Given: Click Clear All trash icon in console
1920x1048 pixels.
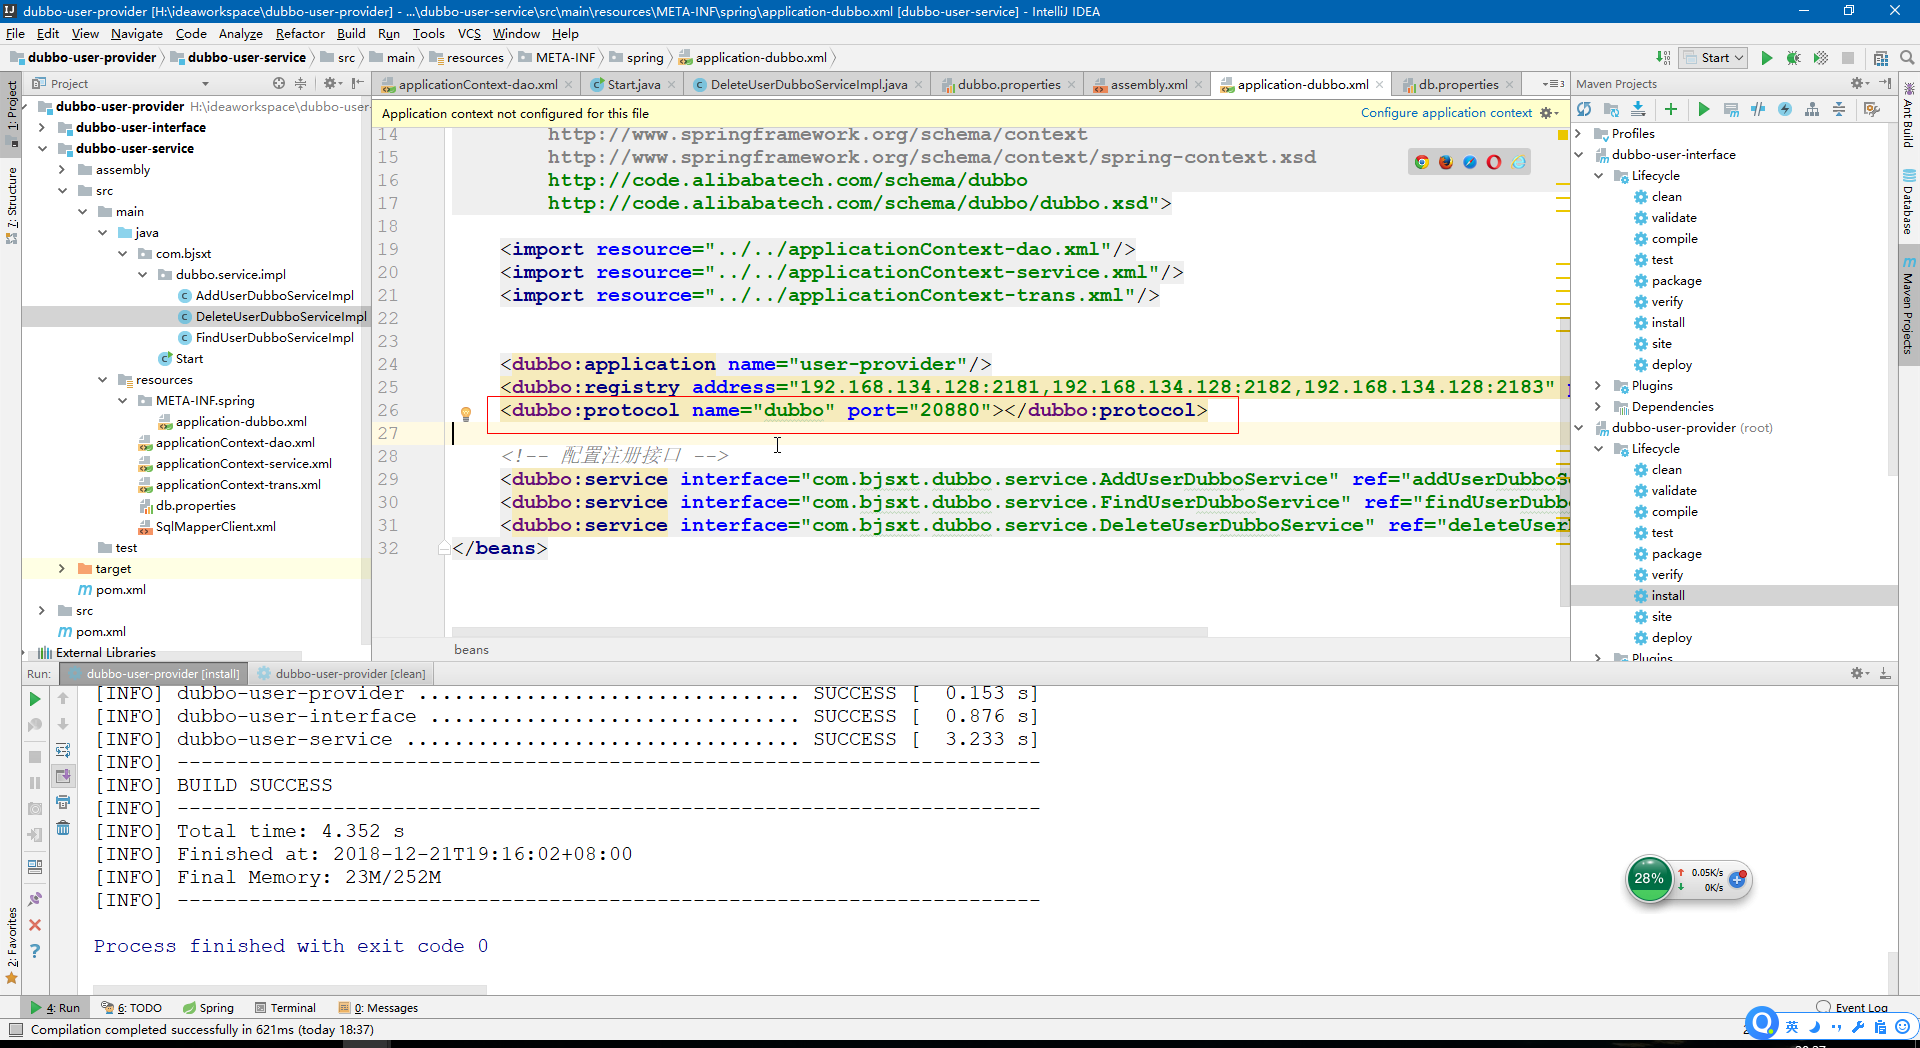Looking at the screenshot, I should point(63,828).
